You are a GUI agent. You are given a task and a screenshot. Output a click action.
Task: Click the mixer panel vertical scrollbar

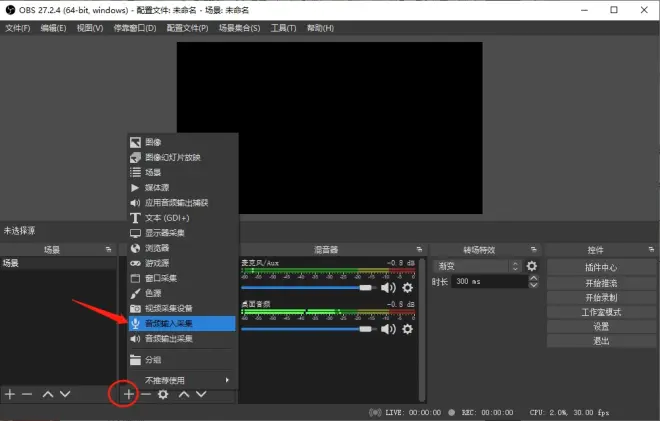(422, 328)
